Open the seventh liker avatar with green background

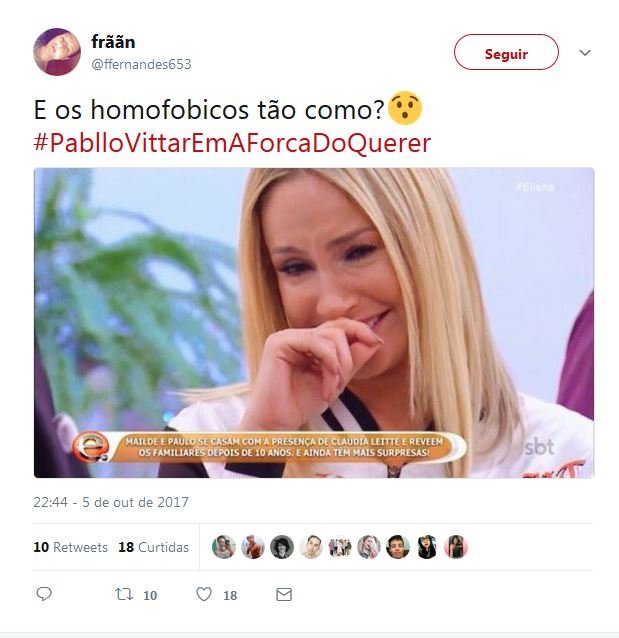(x=398, y=546)
